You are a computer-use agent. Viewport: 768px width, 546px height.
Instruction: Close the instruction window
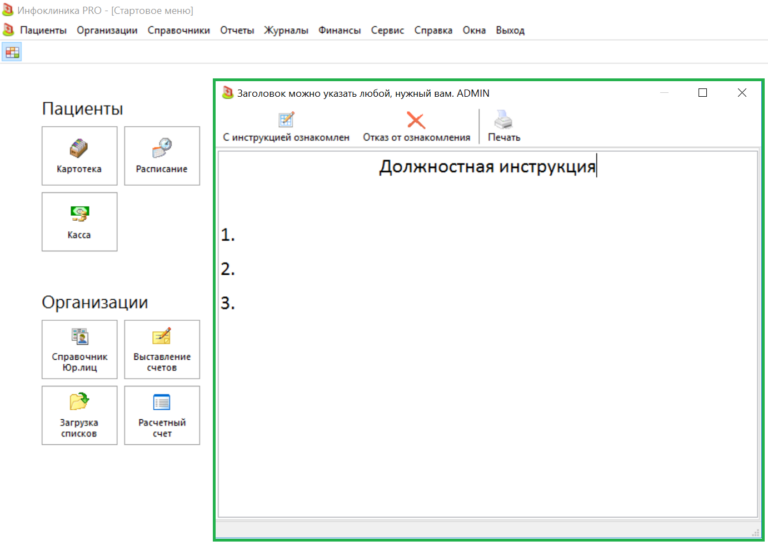(742, 93)
